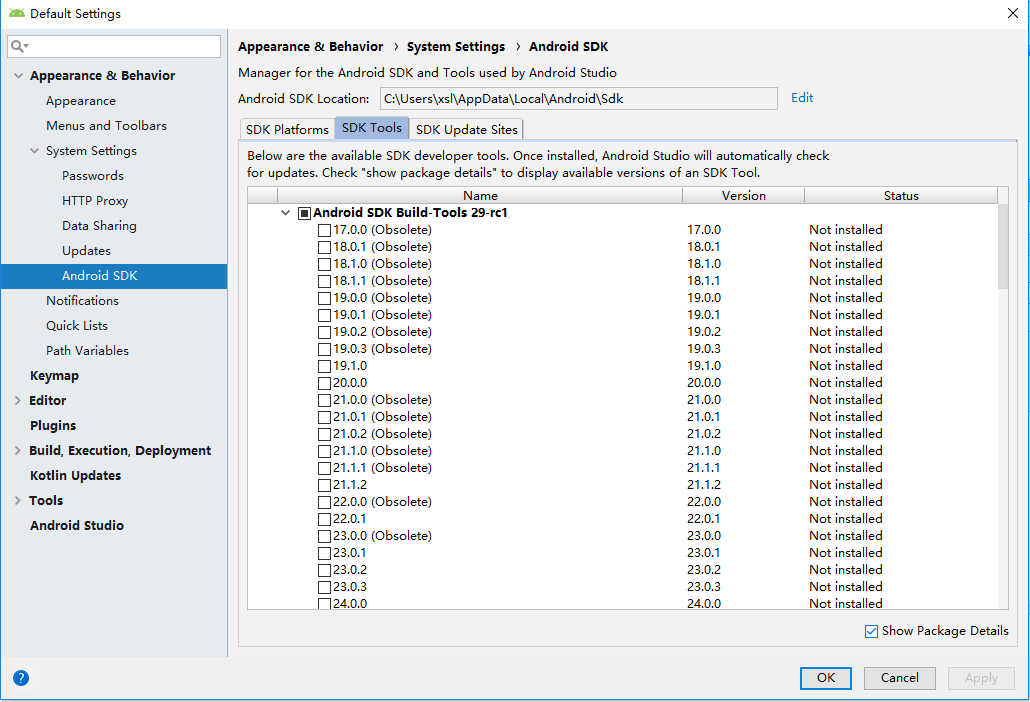Viewport: 1030px width, 702px height.
Task: Open Android Studio settings entry
Action: tap(77, 525)
